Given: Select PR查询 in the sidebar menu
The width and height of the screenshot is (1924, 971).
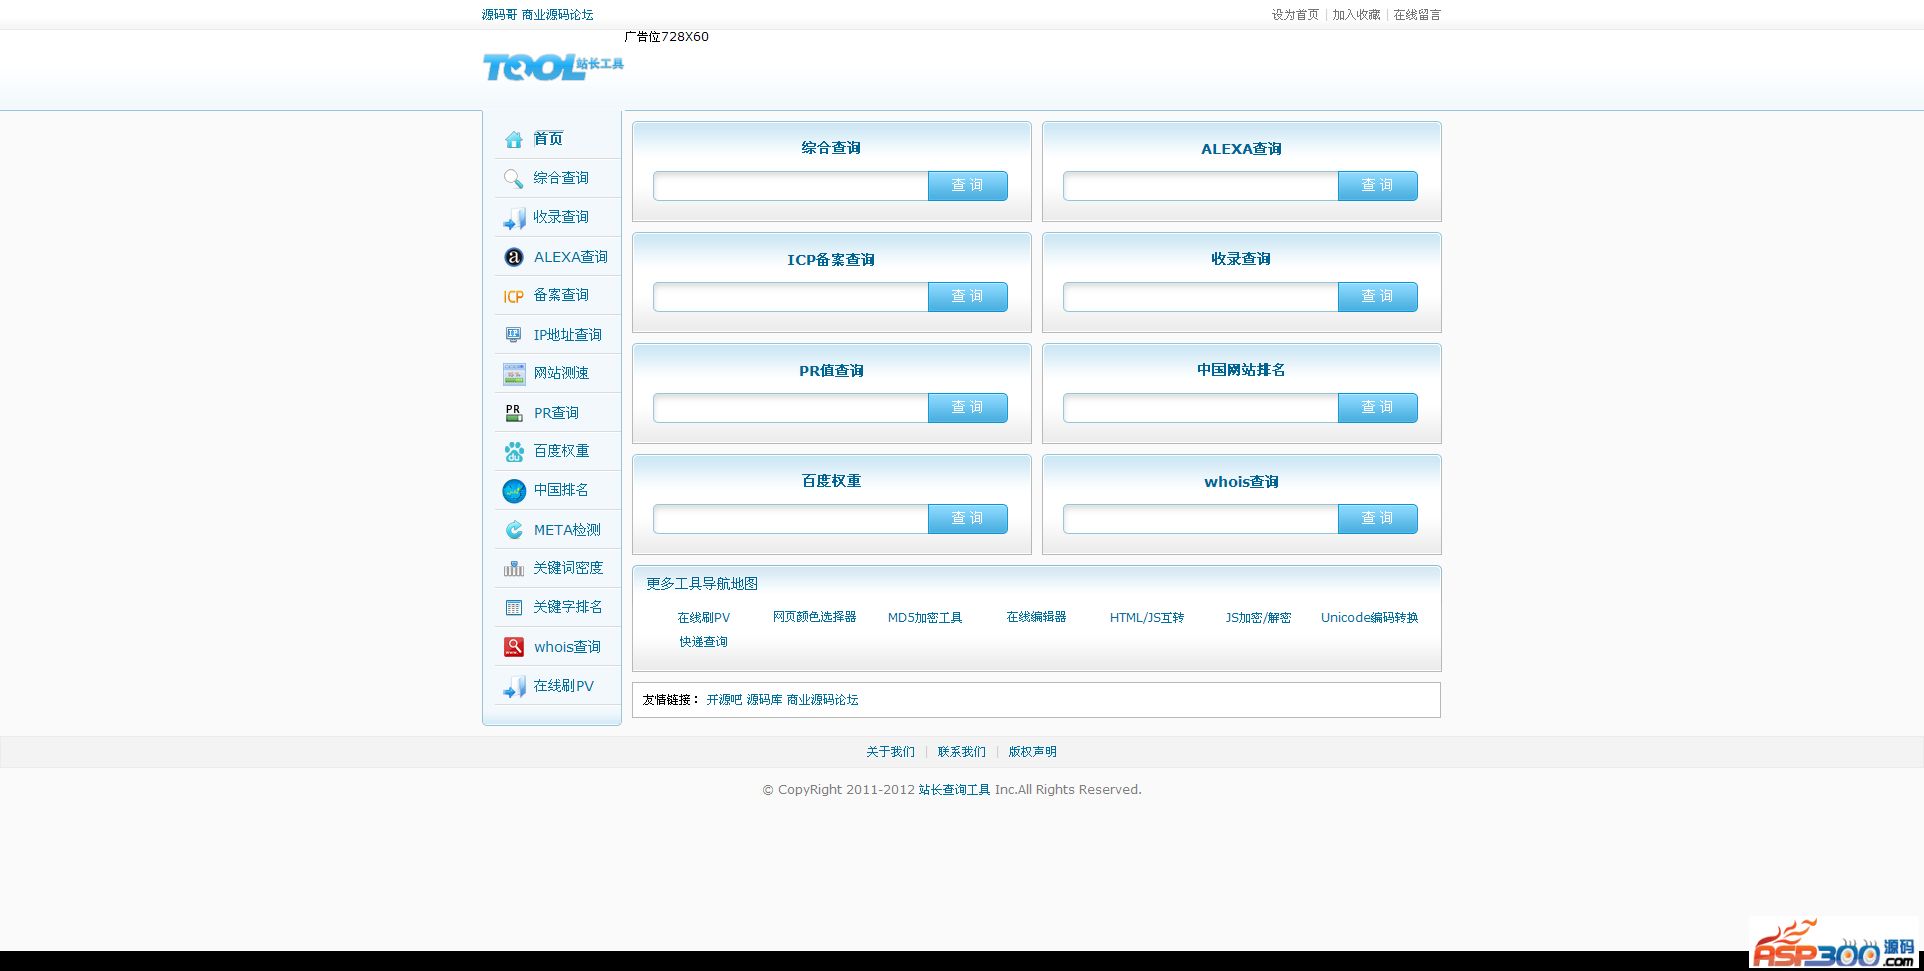Looking at the screenshot, I should (x=556, y=413).
